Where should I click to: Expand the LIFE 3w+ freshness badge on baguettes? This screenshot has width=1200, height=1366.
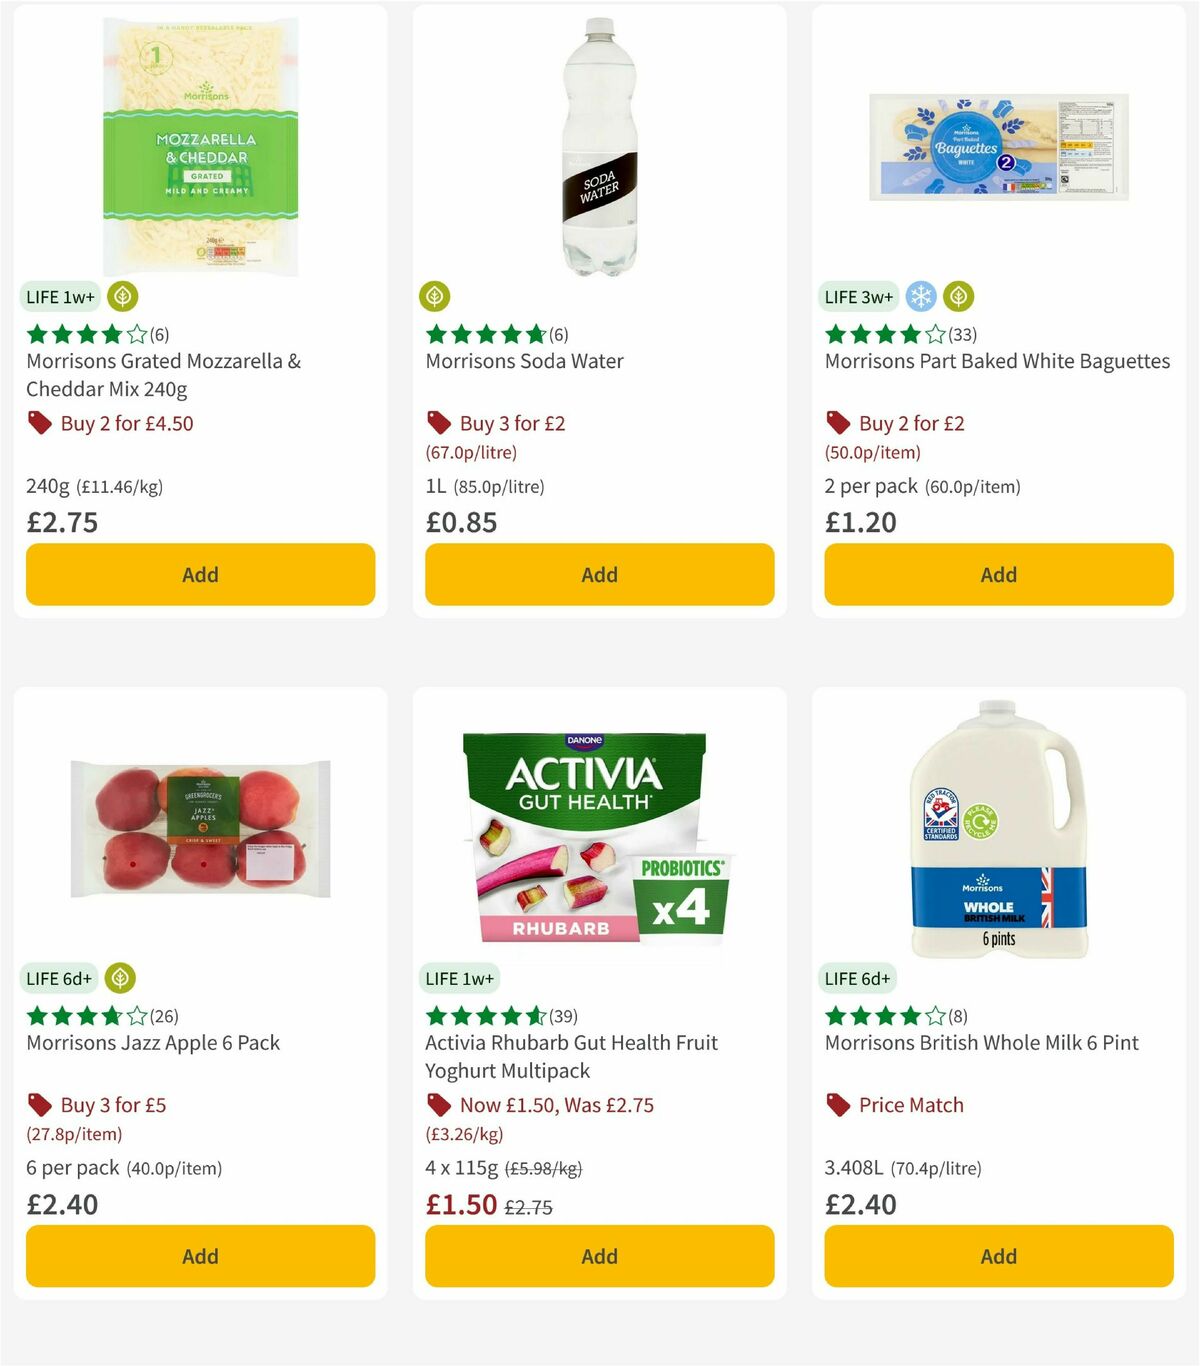point(858,297)
